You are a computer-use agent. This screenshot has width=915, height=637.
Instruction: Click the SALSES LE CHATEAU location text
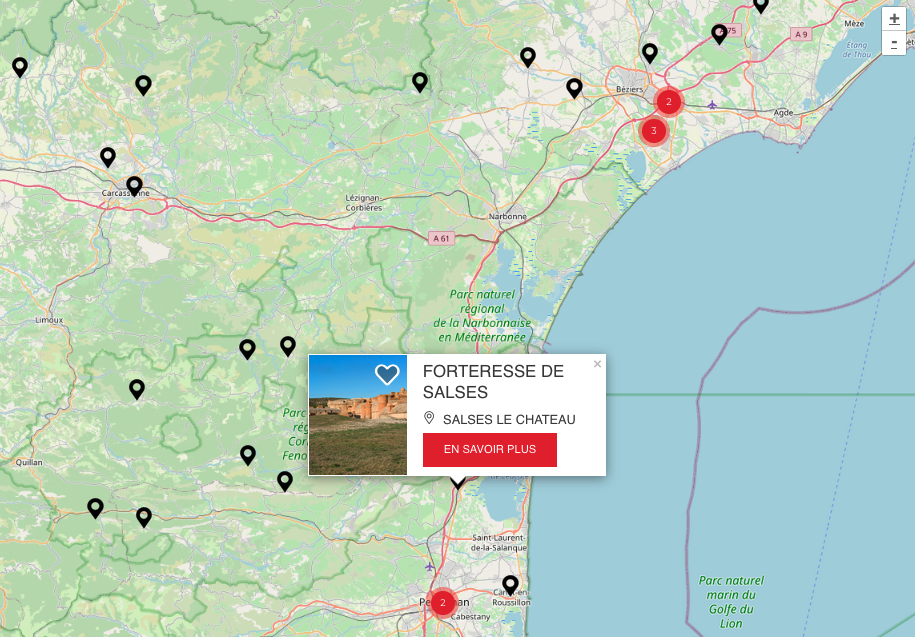point(509,419)
